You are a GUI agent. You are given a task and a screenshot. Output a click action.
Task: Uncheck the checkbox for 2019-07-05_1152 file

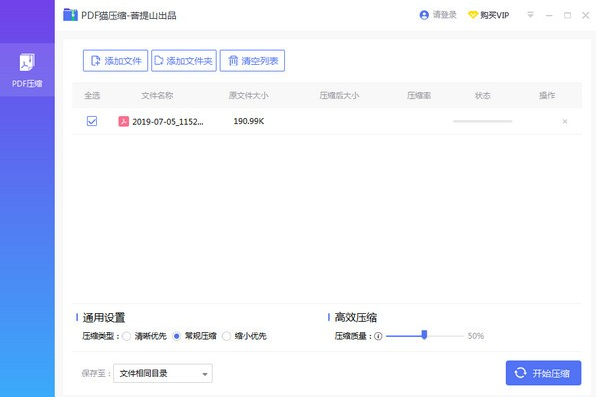[92, 121]
